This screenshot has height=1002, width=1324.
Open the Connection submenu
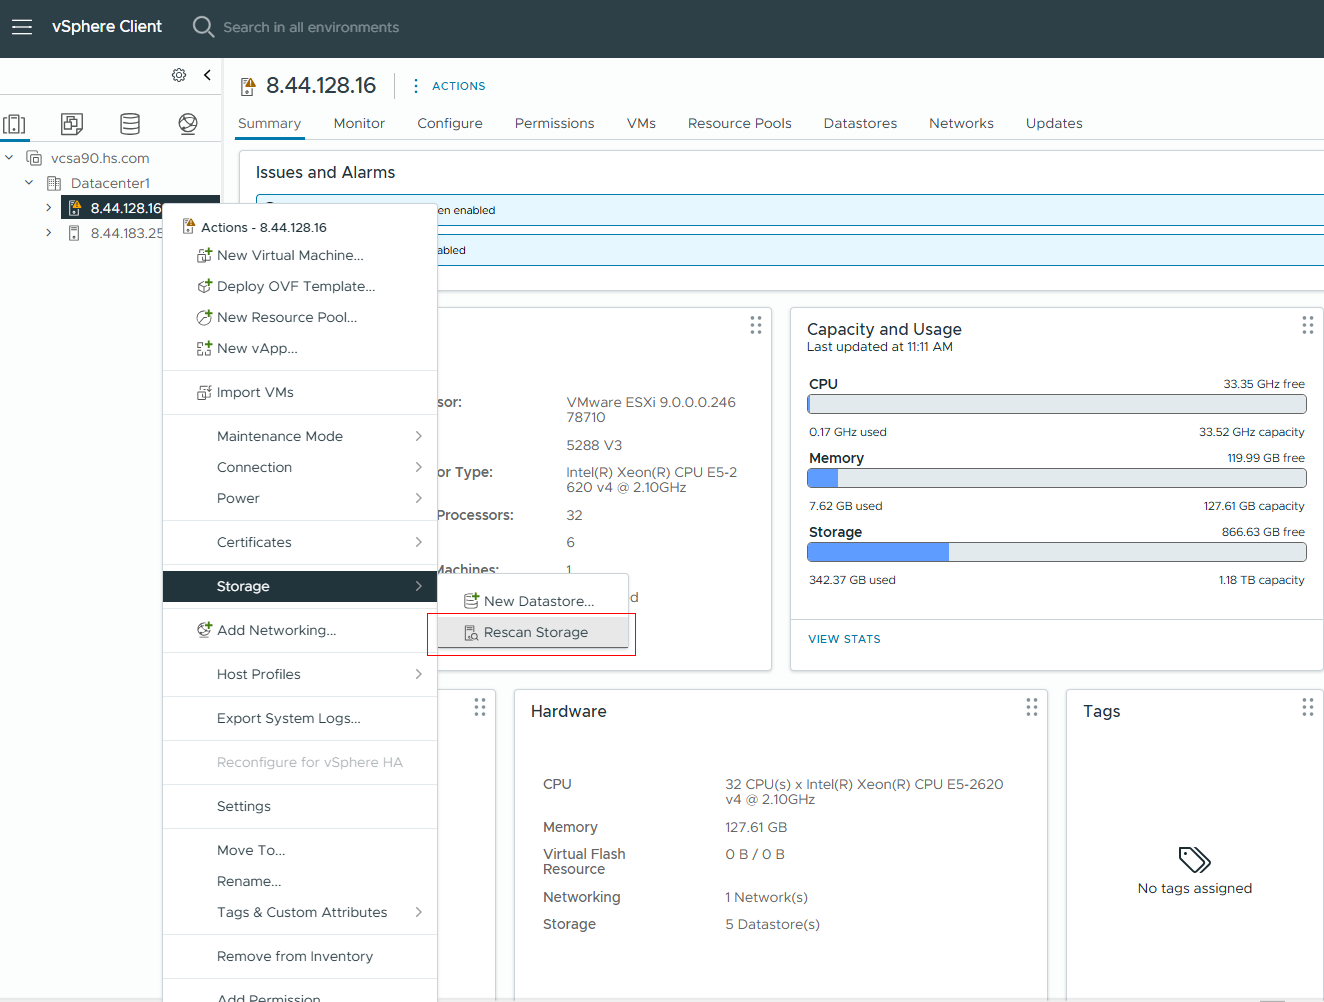coord(300,467)
